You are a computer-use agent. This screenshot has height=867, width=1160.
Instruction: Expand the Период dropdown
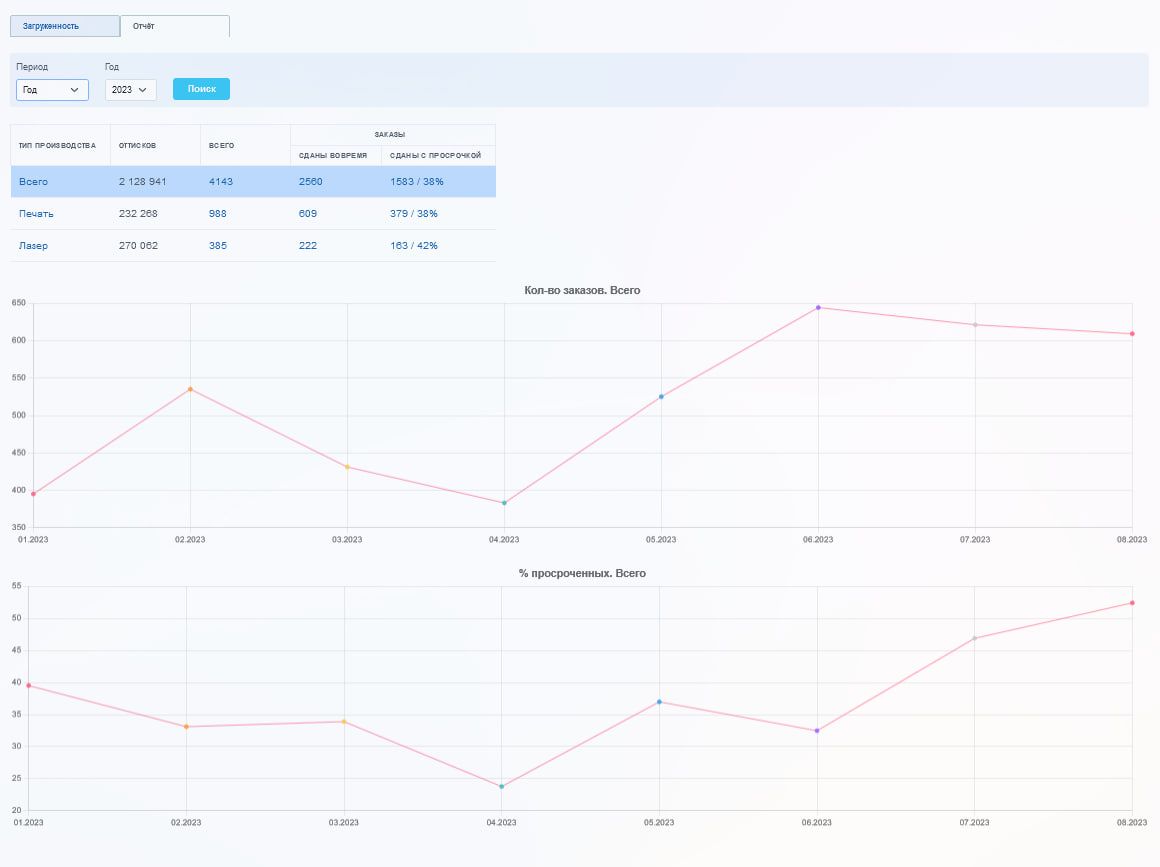click(52, 90)
